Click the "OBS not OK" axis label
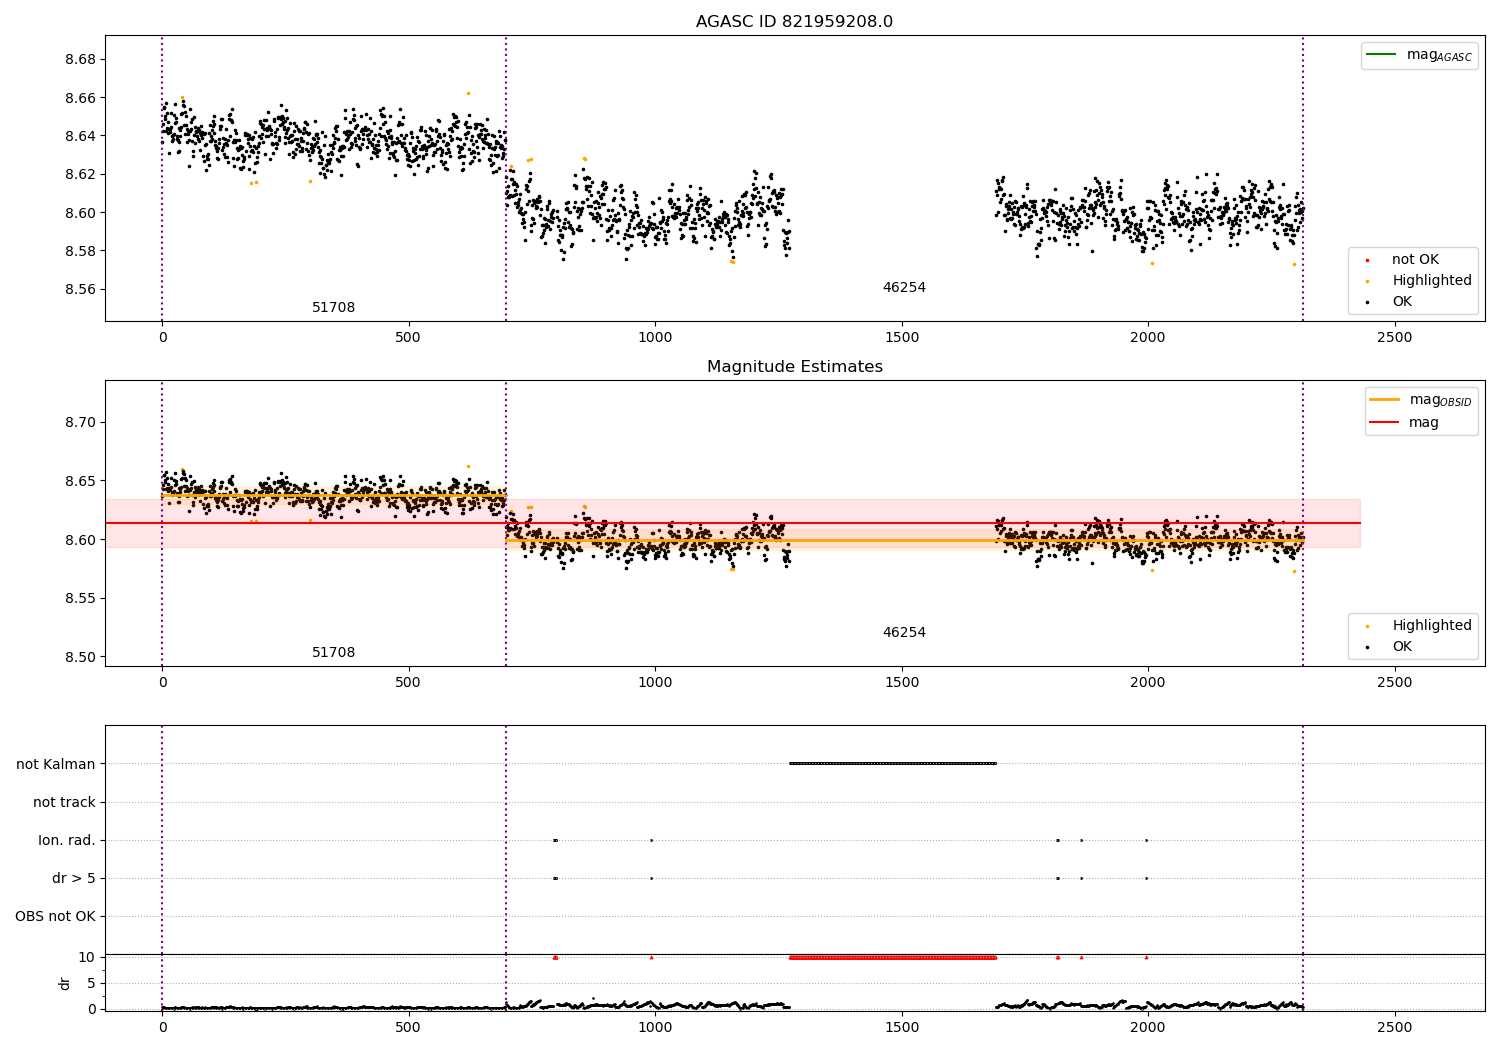The image size is (1500, 1050). (x=56, y=917)
